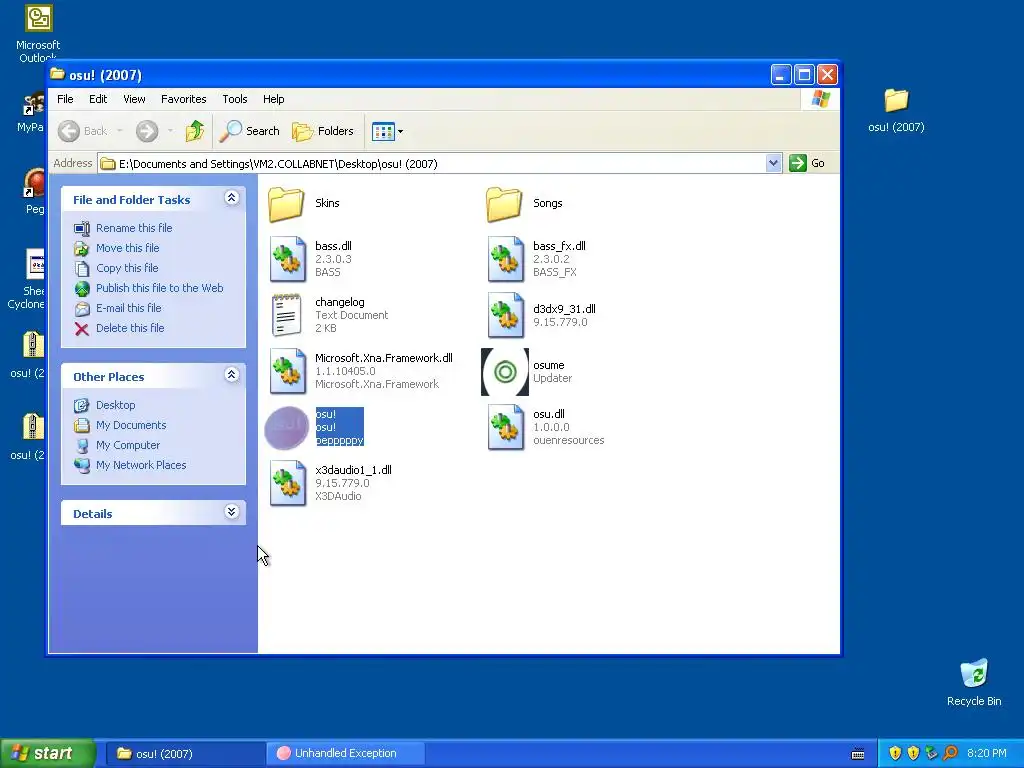This screenshot has height=768, width=1024.
Task: Click the Skins folder name label
Action: 327,203
